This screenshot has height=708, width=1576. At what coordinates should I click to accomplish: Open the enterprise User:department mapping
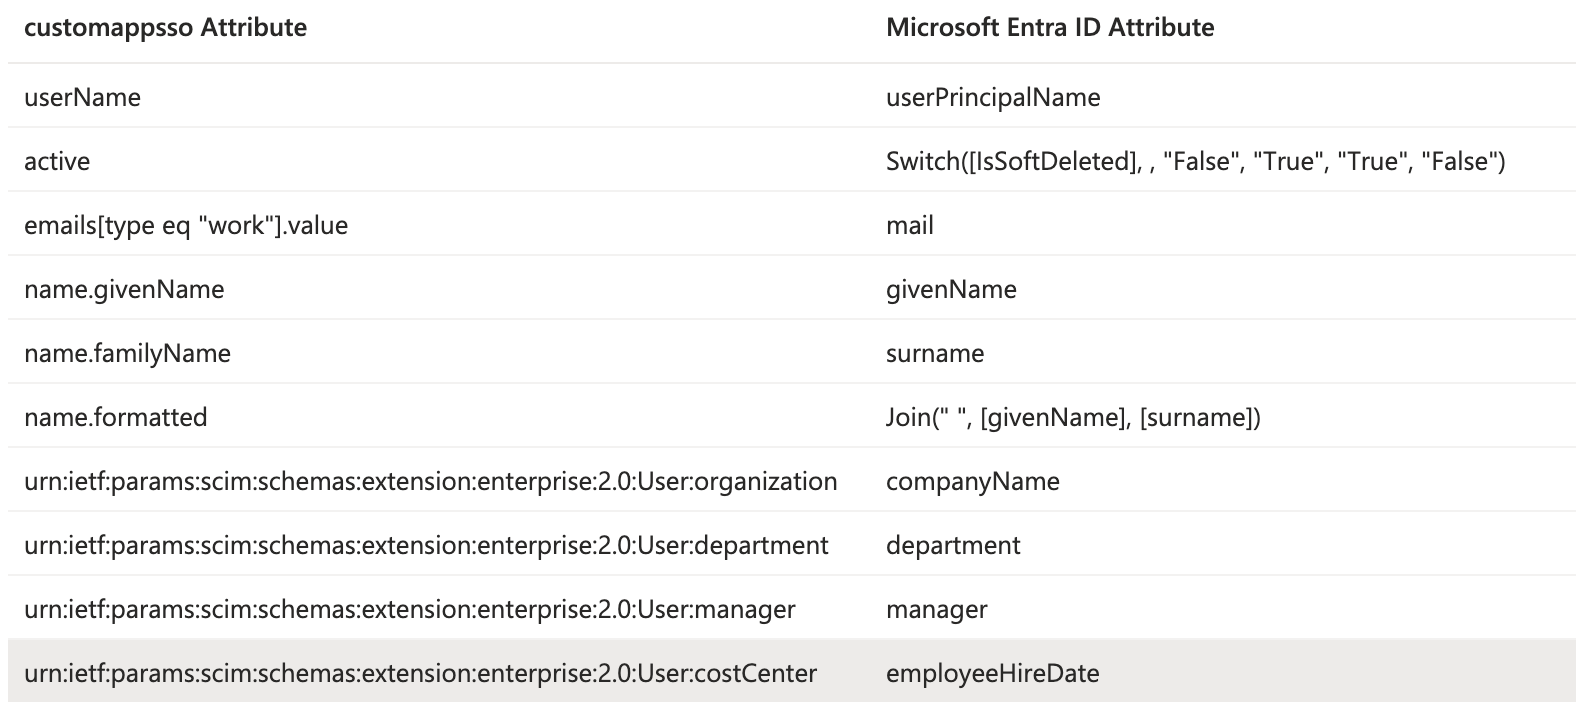click(426, 545)
